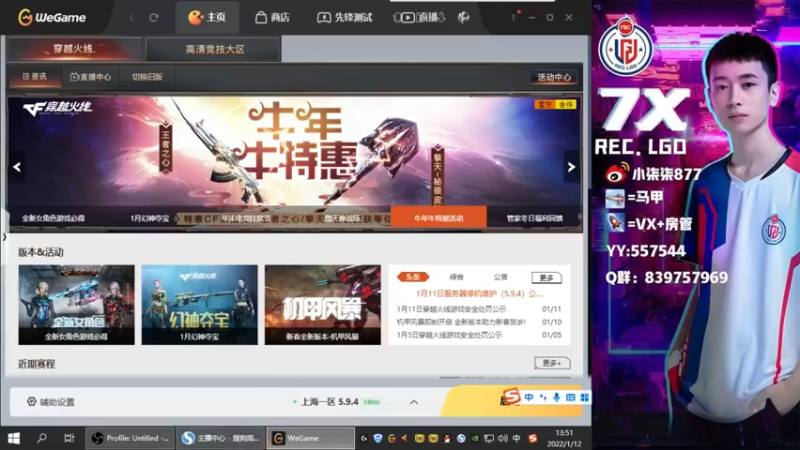Viewport: 800px width, 450px height.
Task: Refresh the WeGame page
Action: point(154,18)
